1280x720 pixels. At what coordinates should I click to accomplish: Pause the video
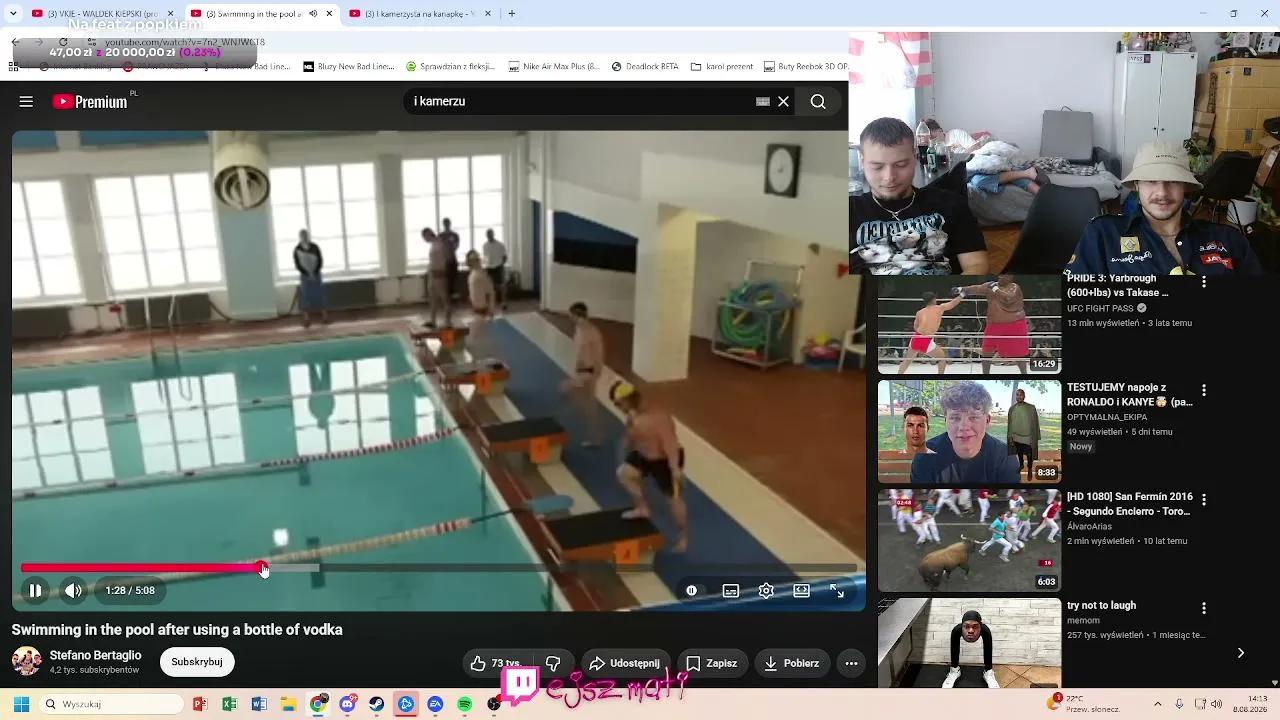pyautogui.click(x=35, y=591)
